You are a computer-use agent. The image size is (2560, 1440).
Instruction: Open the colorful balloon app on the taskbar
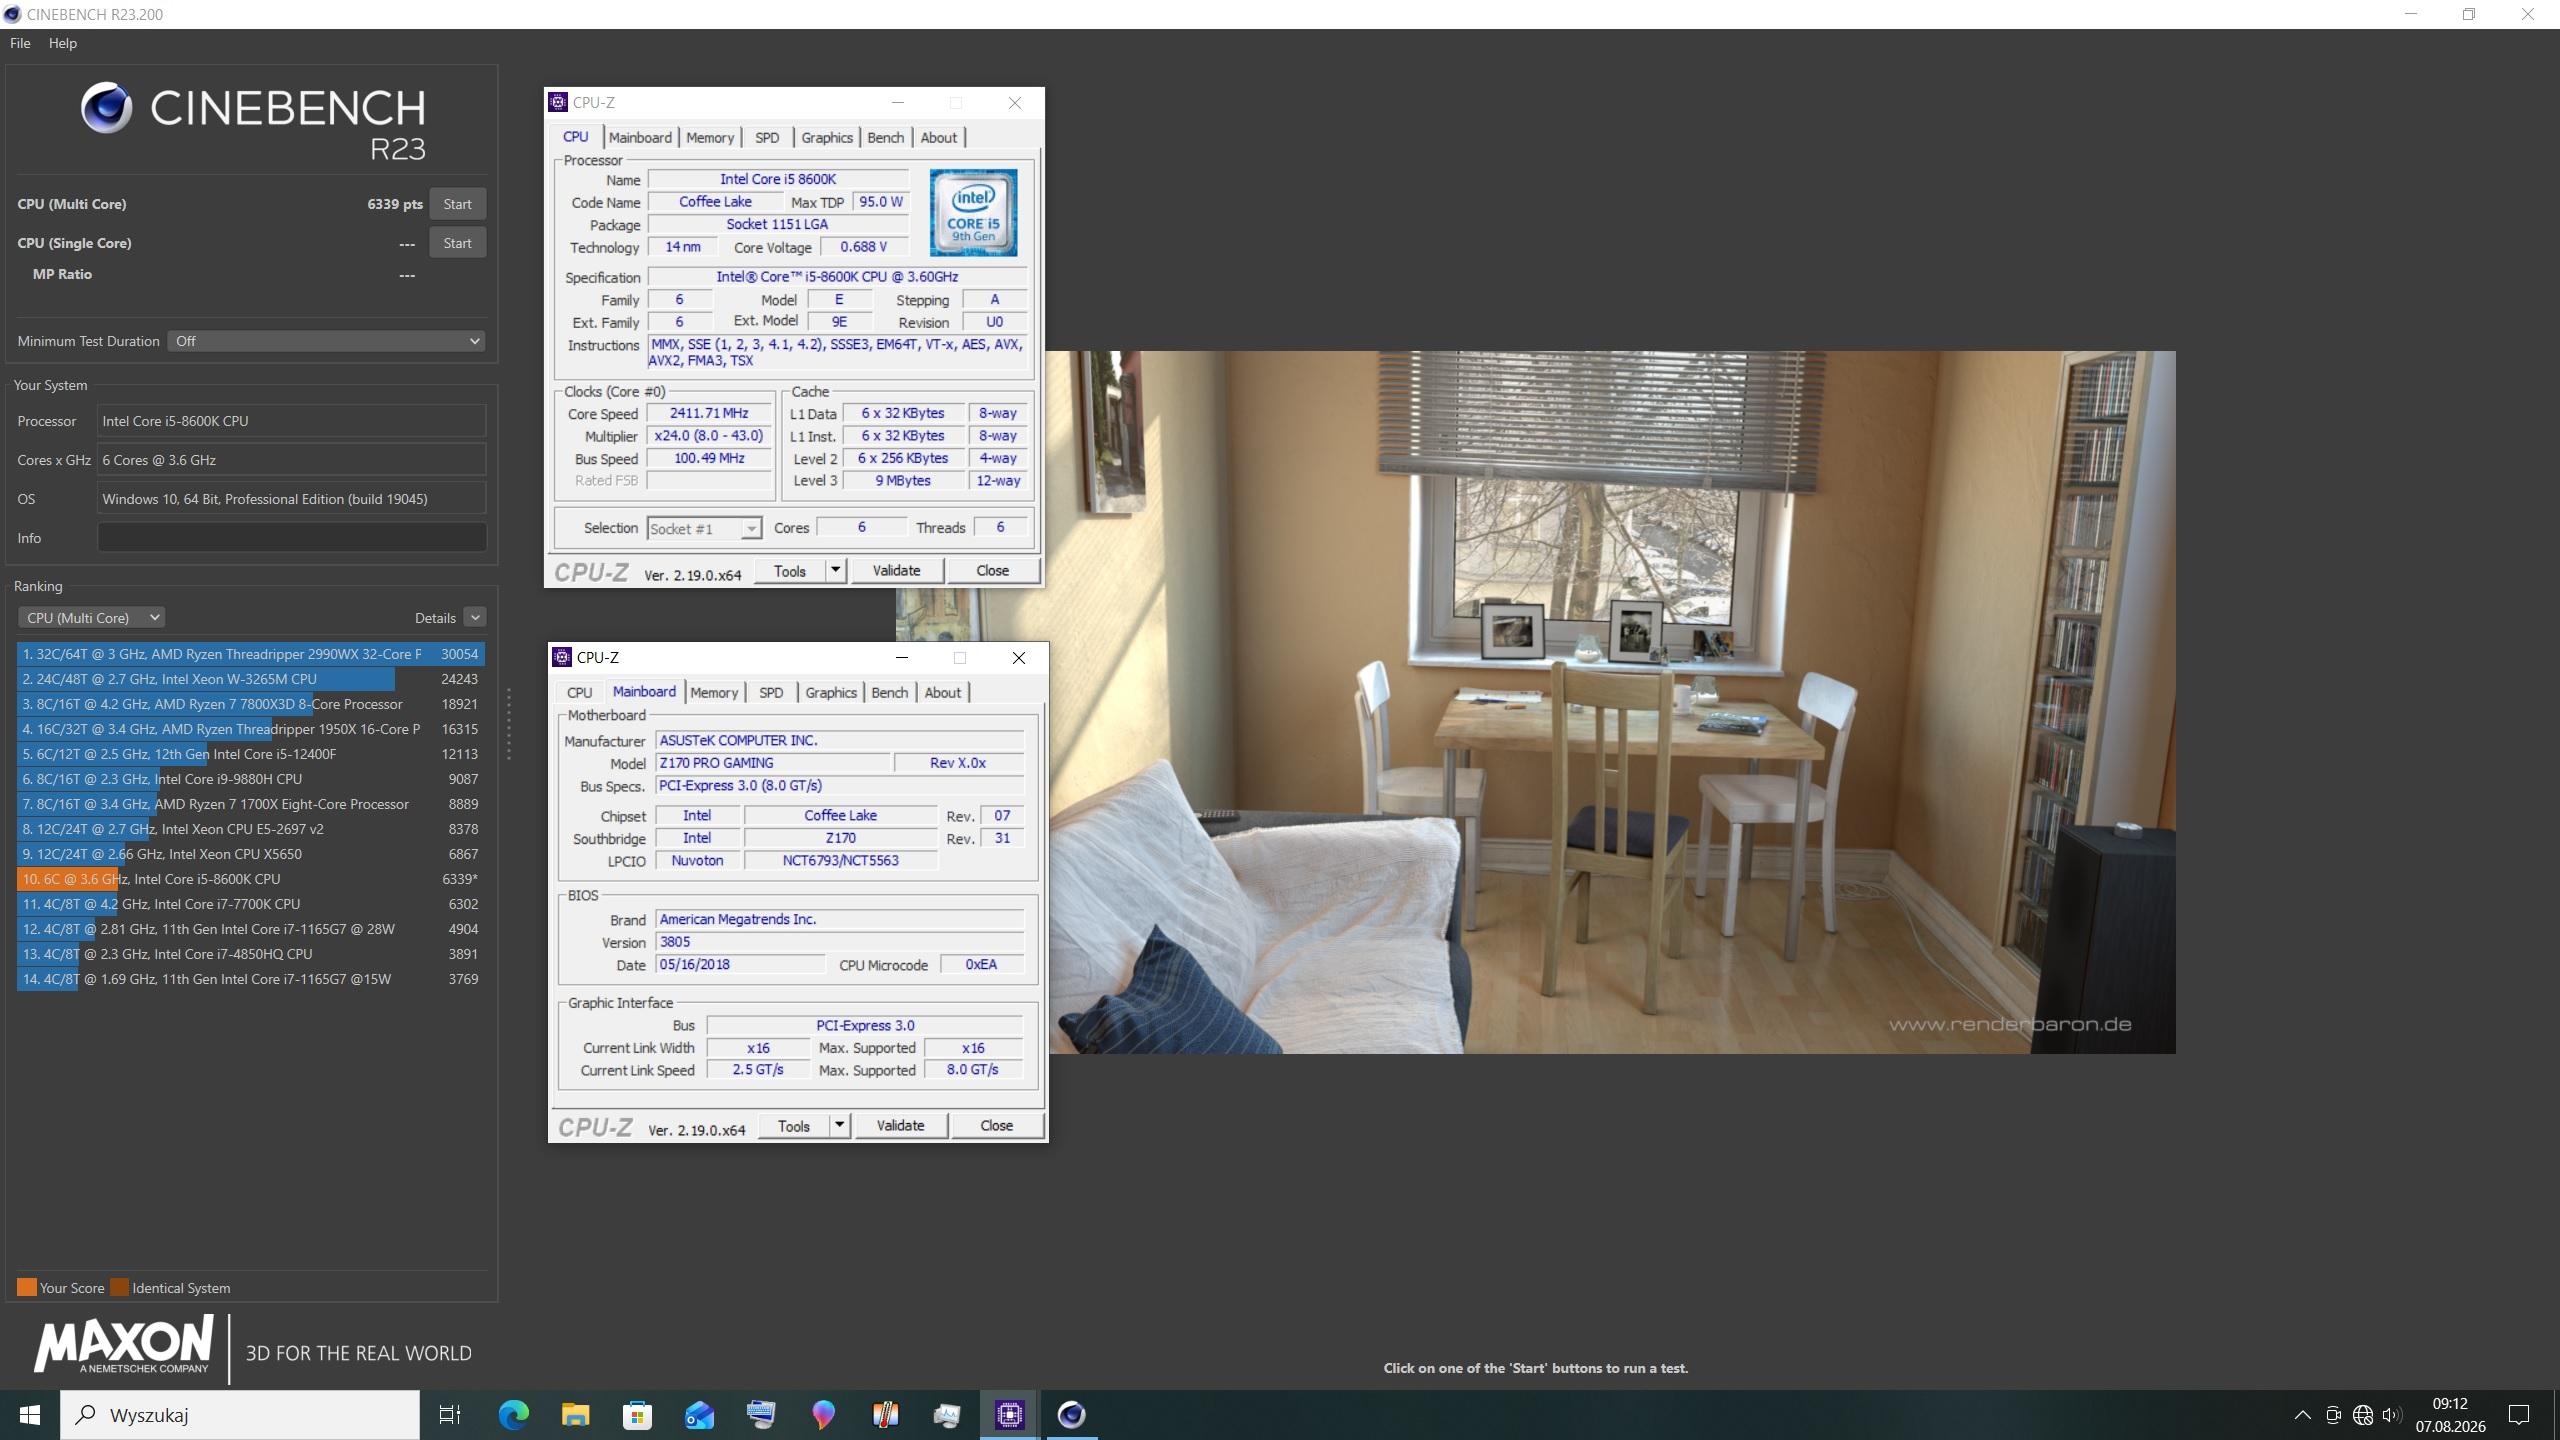click(823, 1415)
